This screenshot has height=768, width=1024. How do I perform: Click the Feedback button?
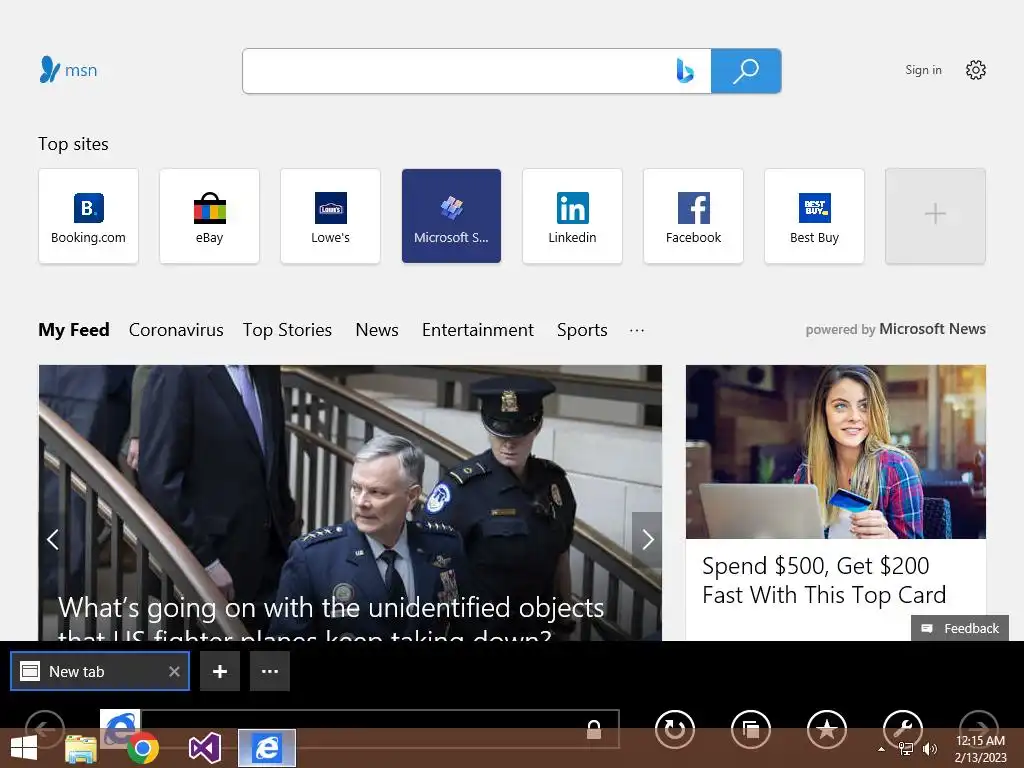click(959, 628)
